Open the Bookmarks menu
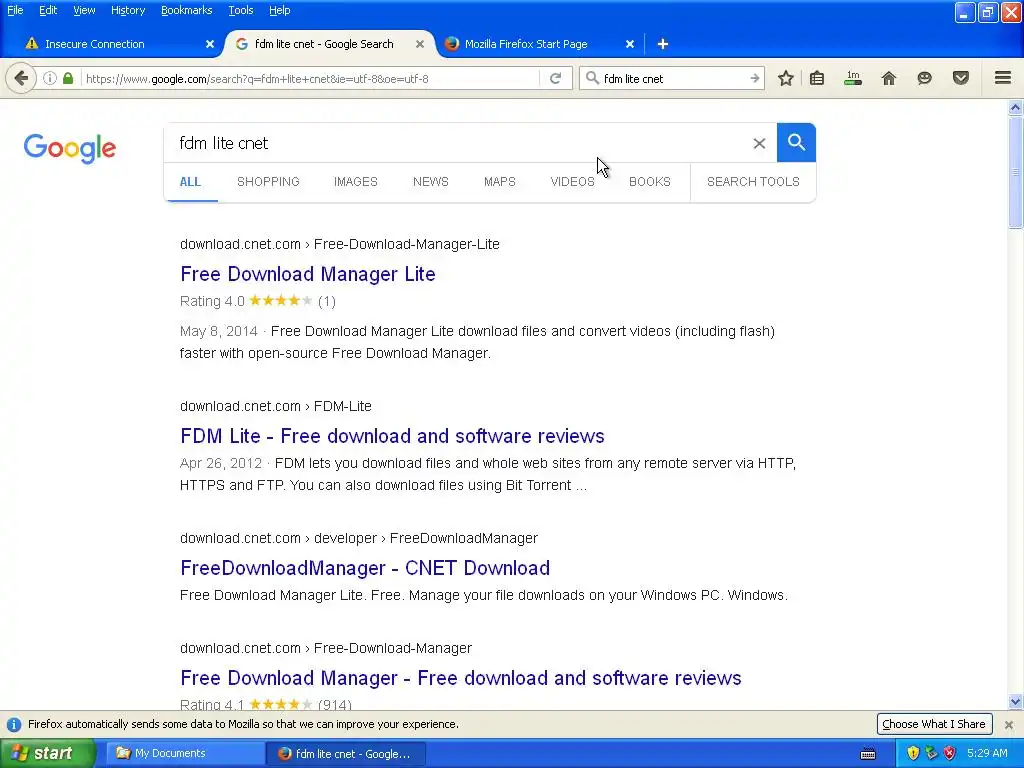The height and width of the screenshot is (768, 1024). point(186,10)
